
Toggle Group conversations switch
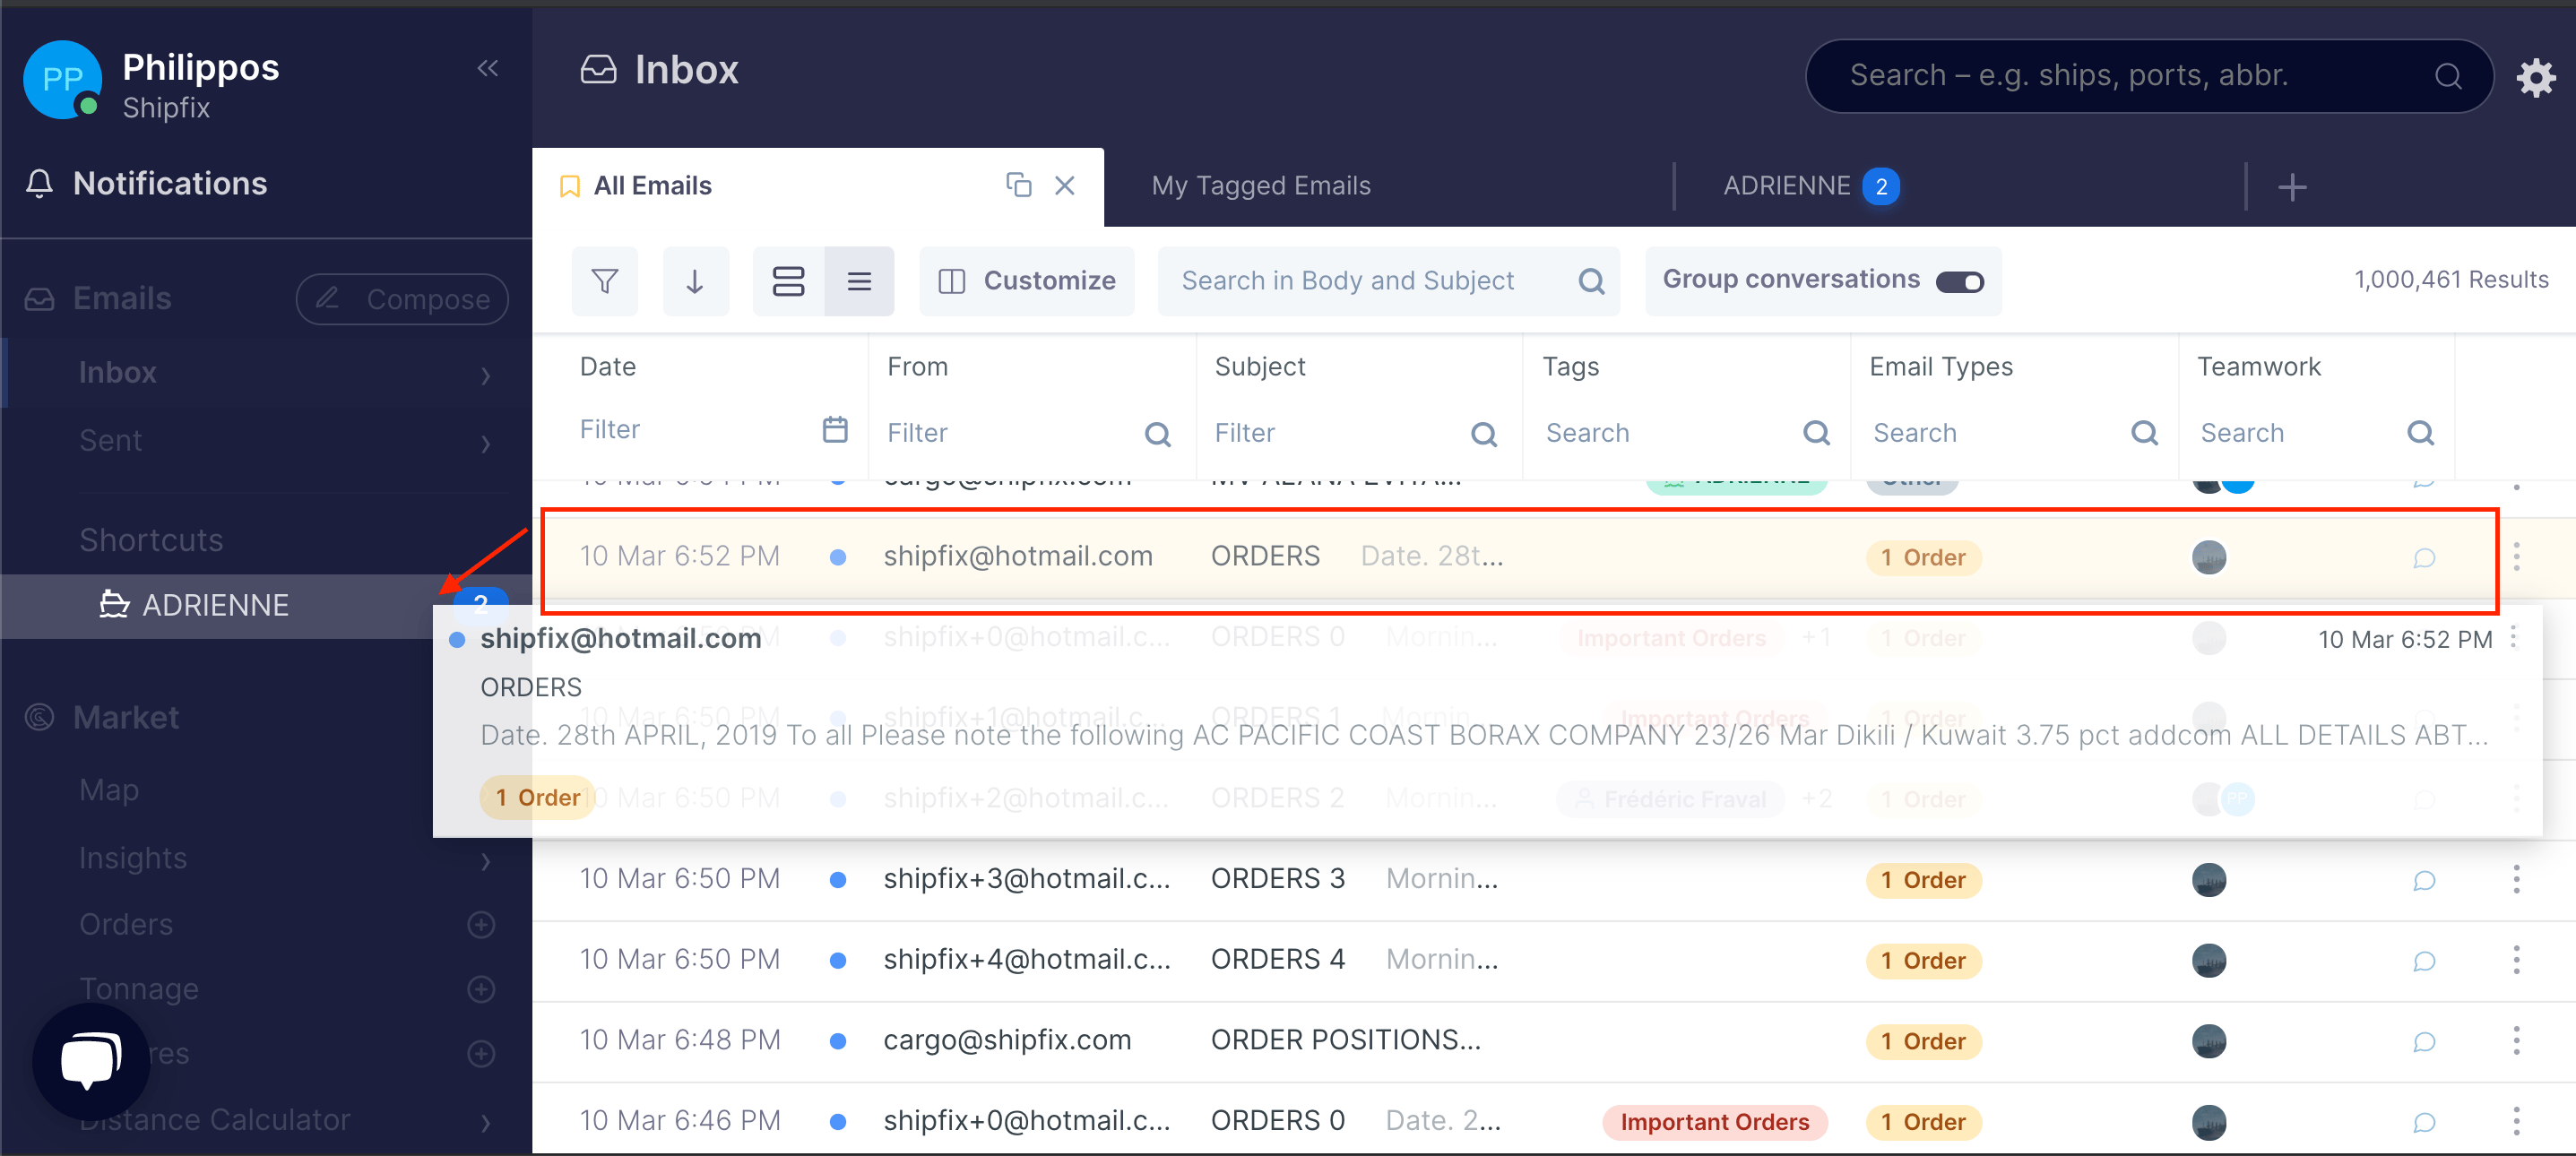(x=1958, y=281)
